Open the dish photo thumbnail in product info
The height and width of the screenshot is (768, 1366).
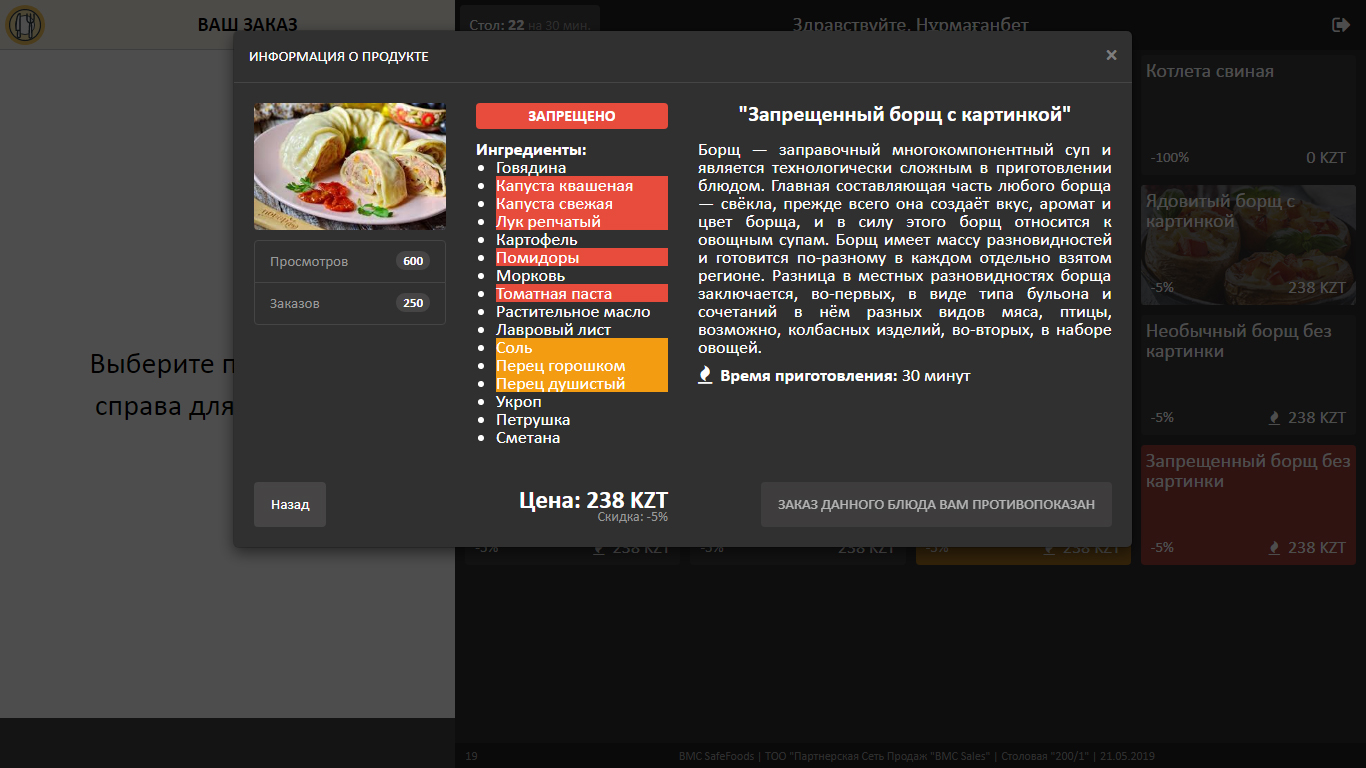(x=349, y=166)
